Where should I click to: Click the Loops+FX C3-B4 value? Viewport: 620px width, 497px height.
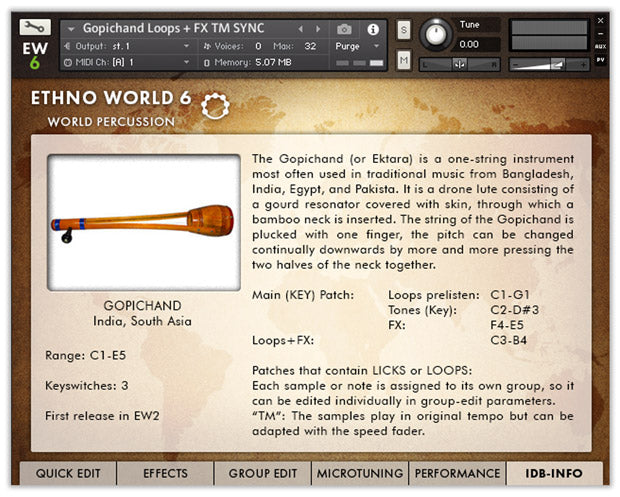pos(508,340)
